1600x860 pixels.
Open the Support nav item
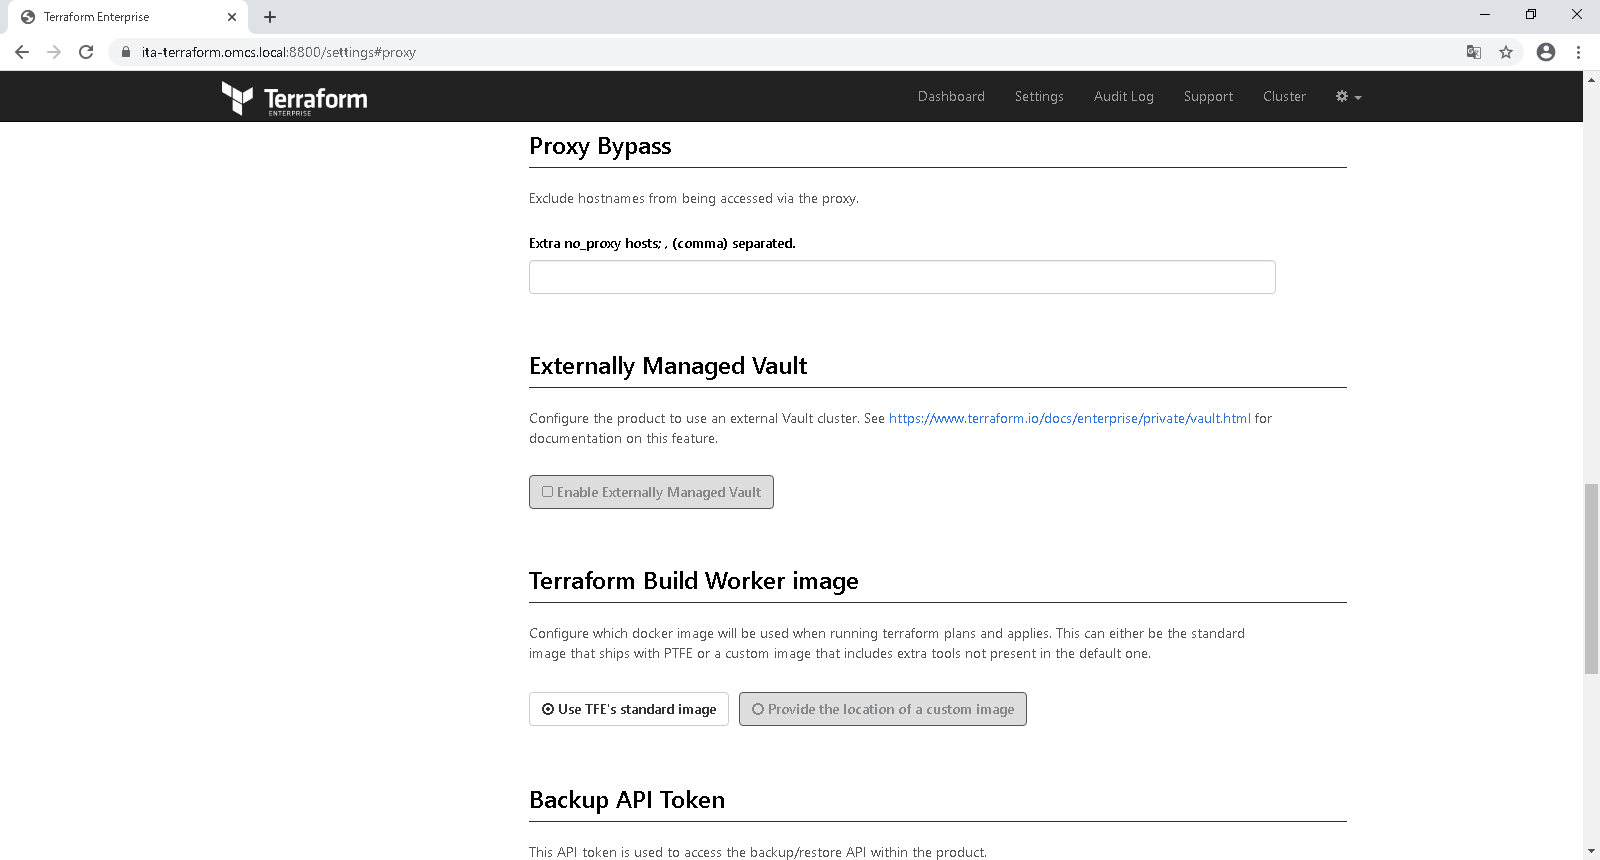click(x=1208, y=96)
